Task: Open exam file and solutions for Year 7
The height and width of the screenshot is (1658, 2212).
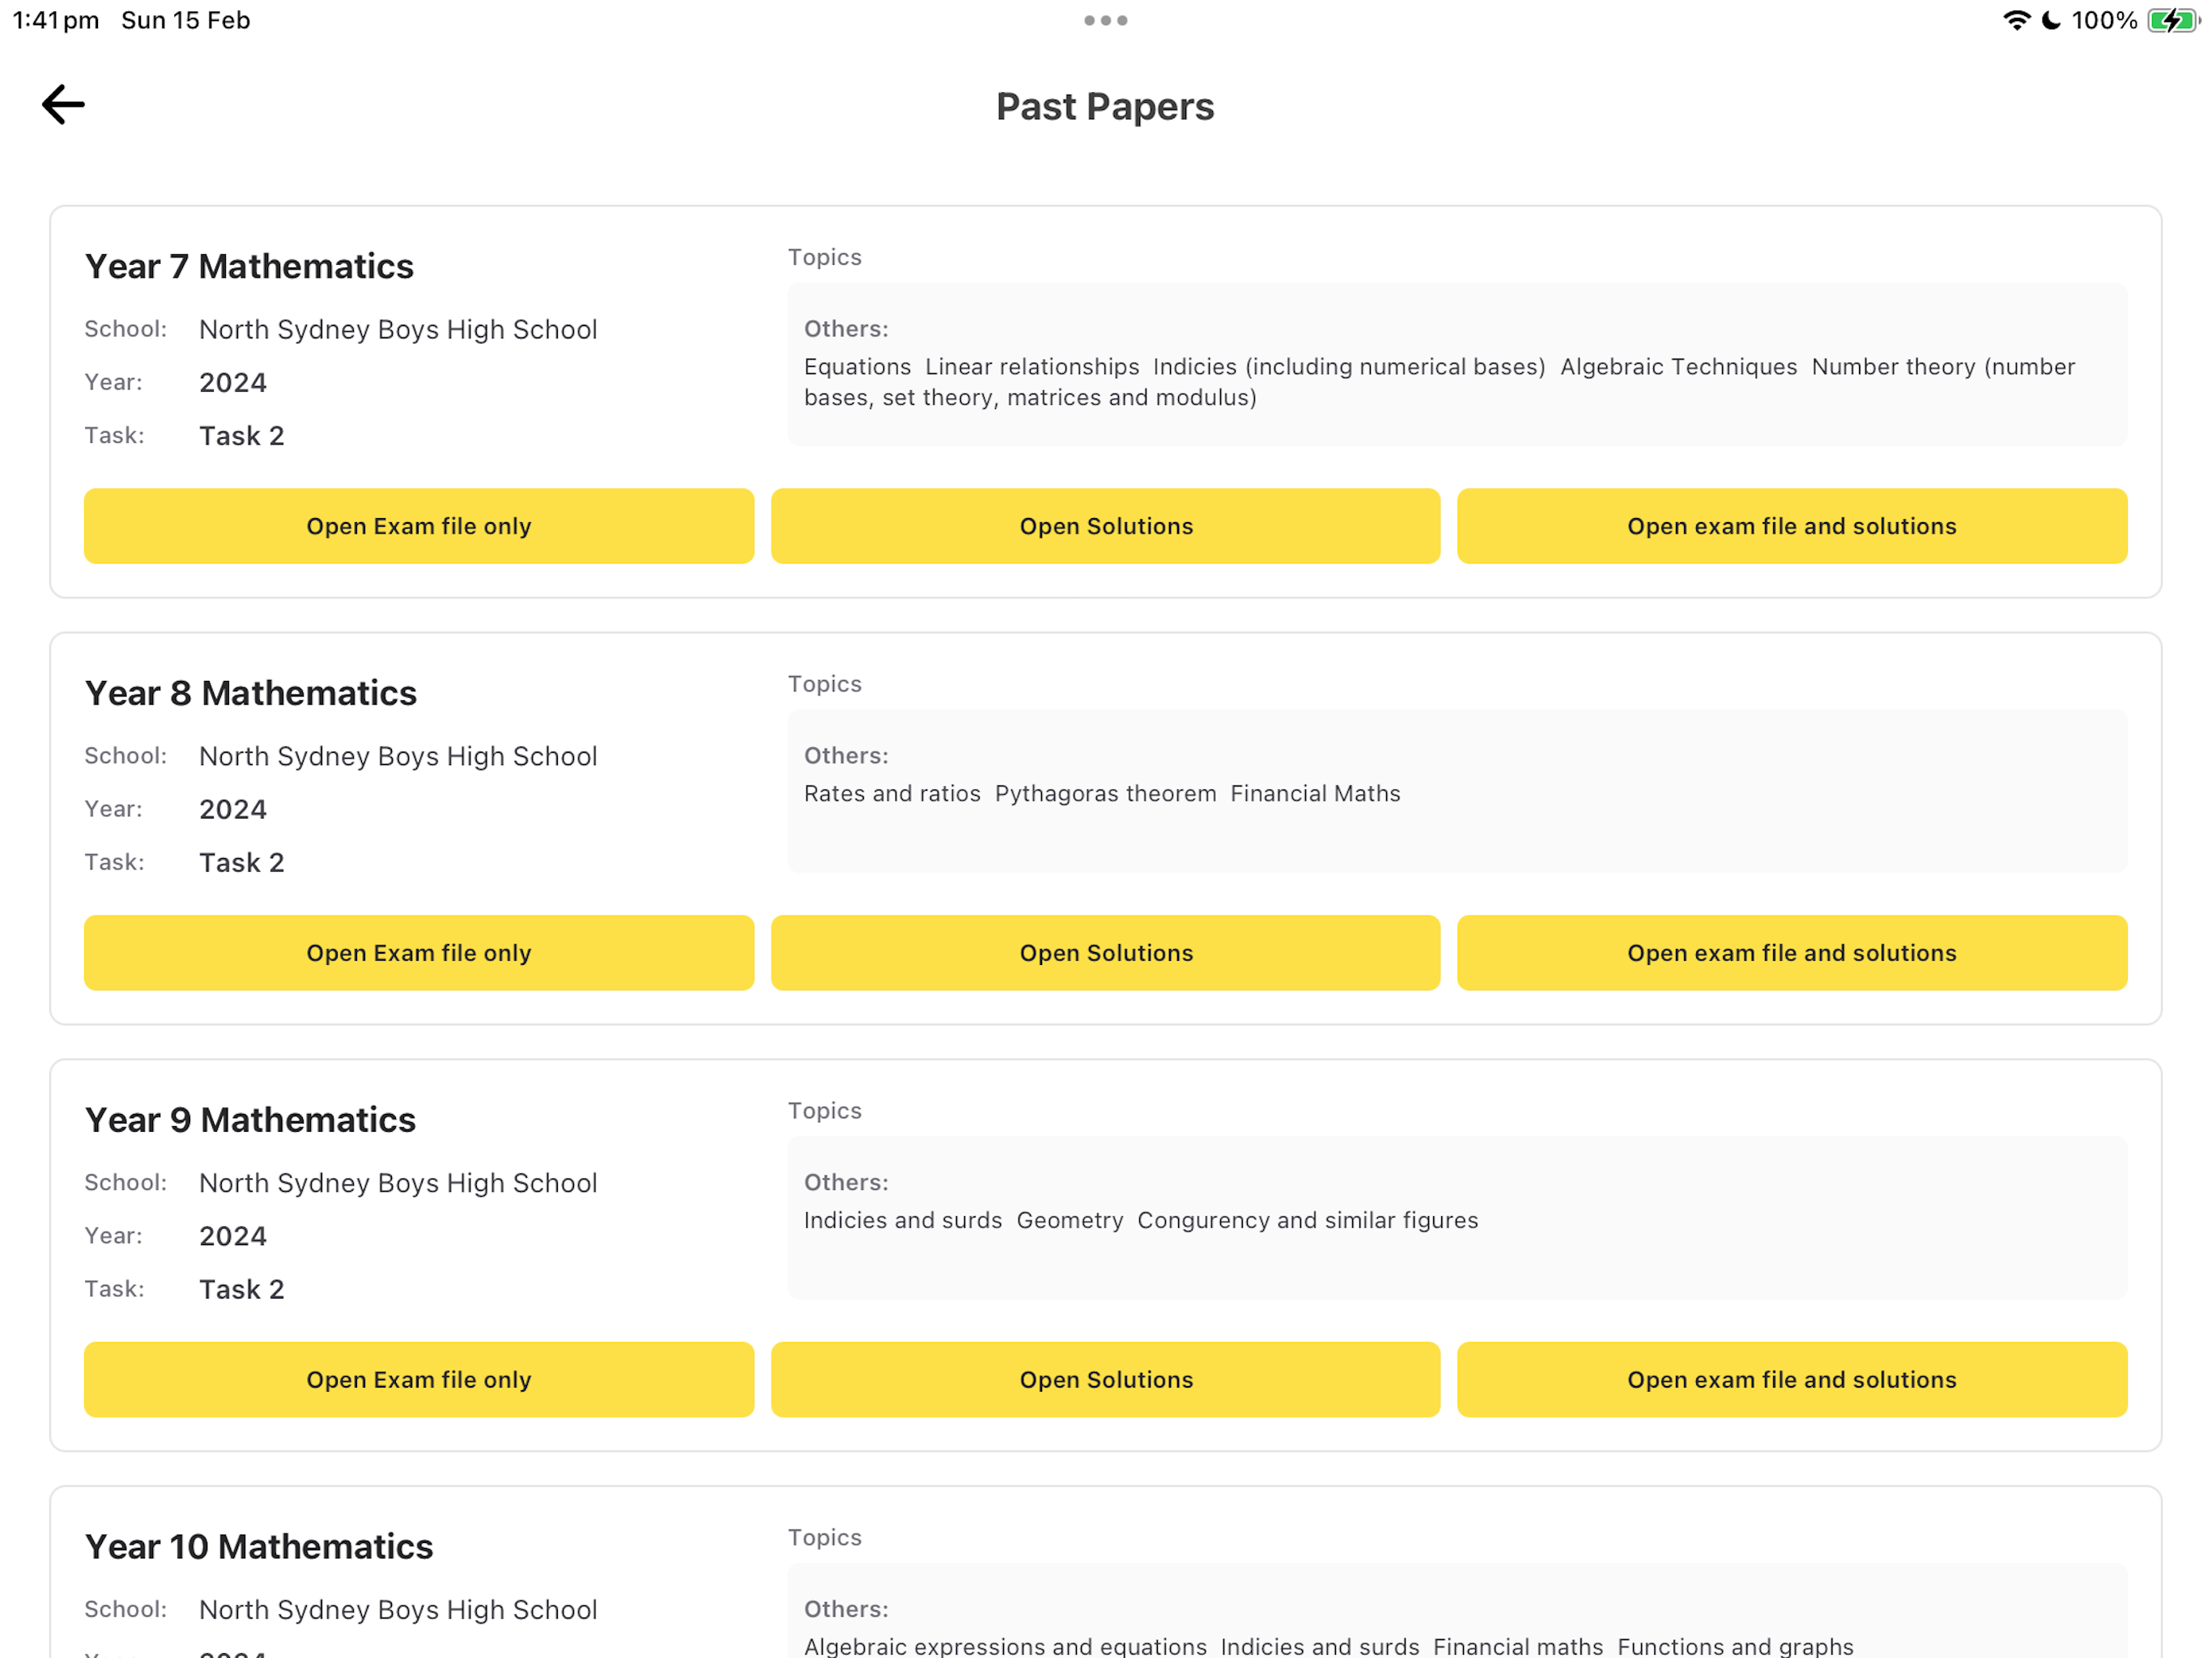Action: 1792,526
